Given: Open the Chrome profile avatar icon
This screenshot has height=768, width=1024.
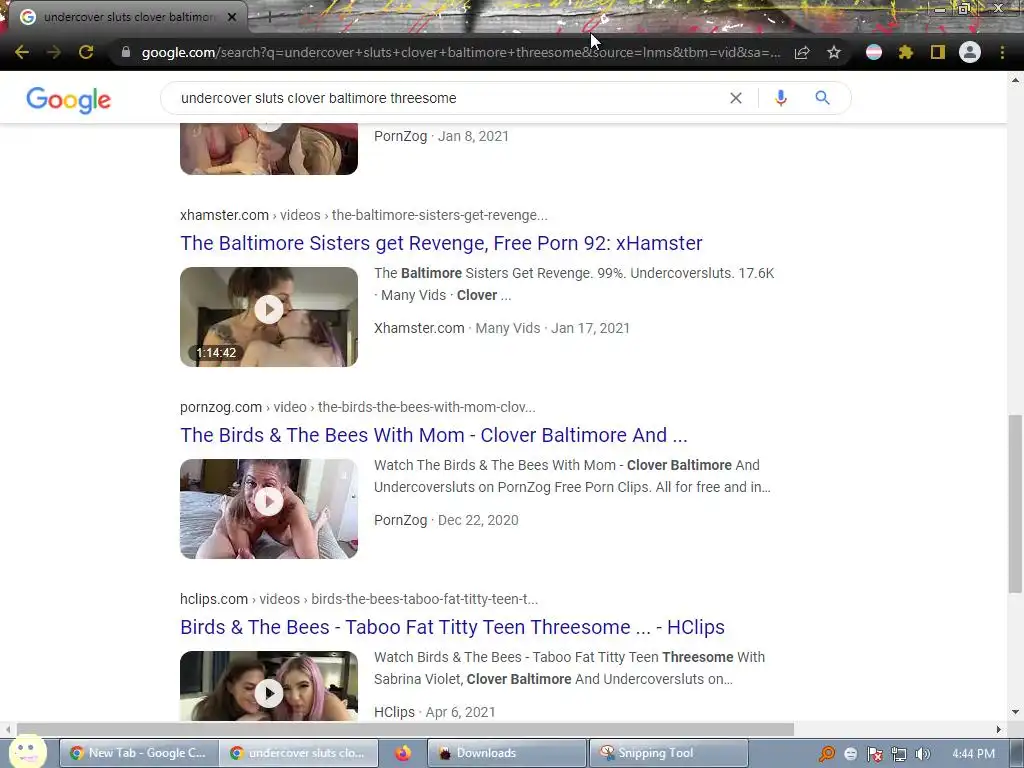Looking at the screenshot, I should click(970, 52).
